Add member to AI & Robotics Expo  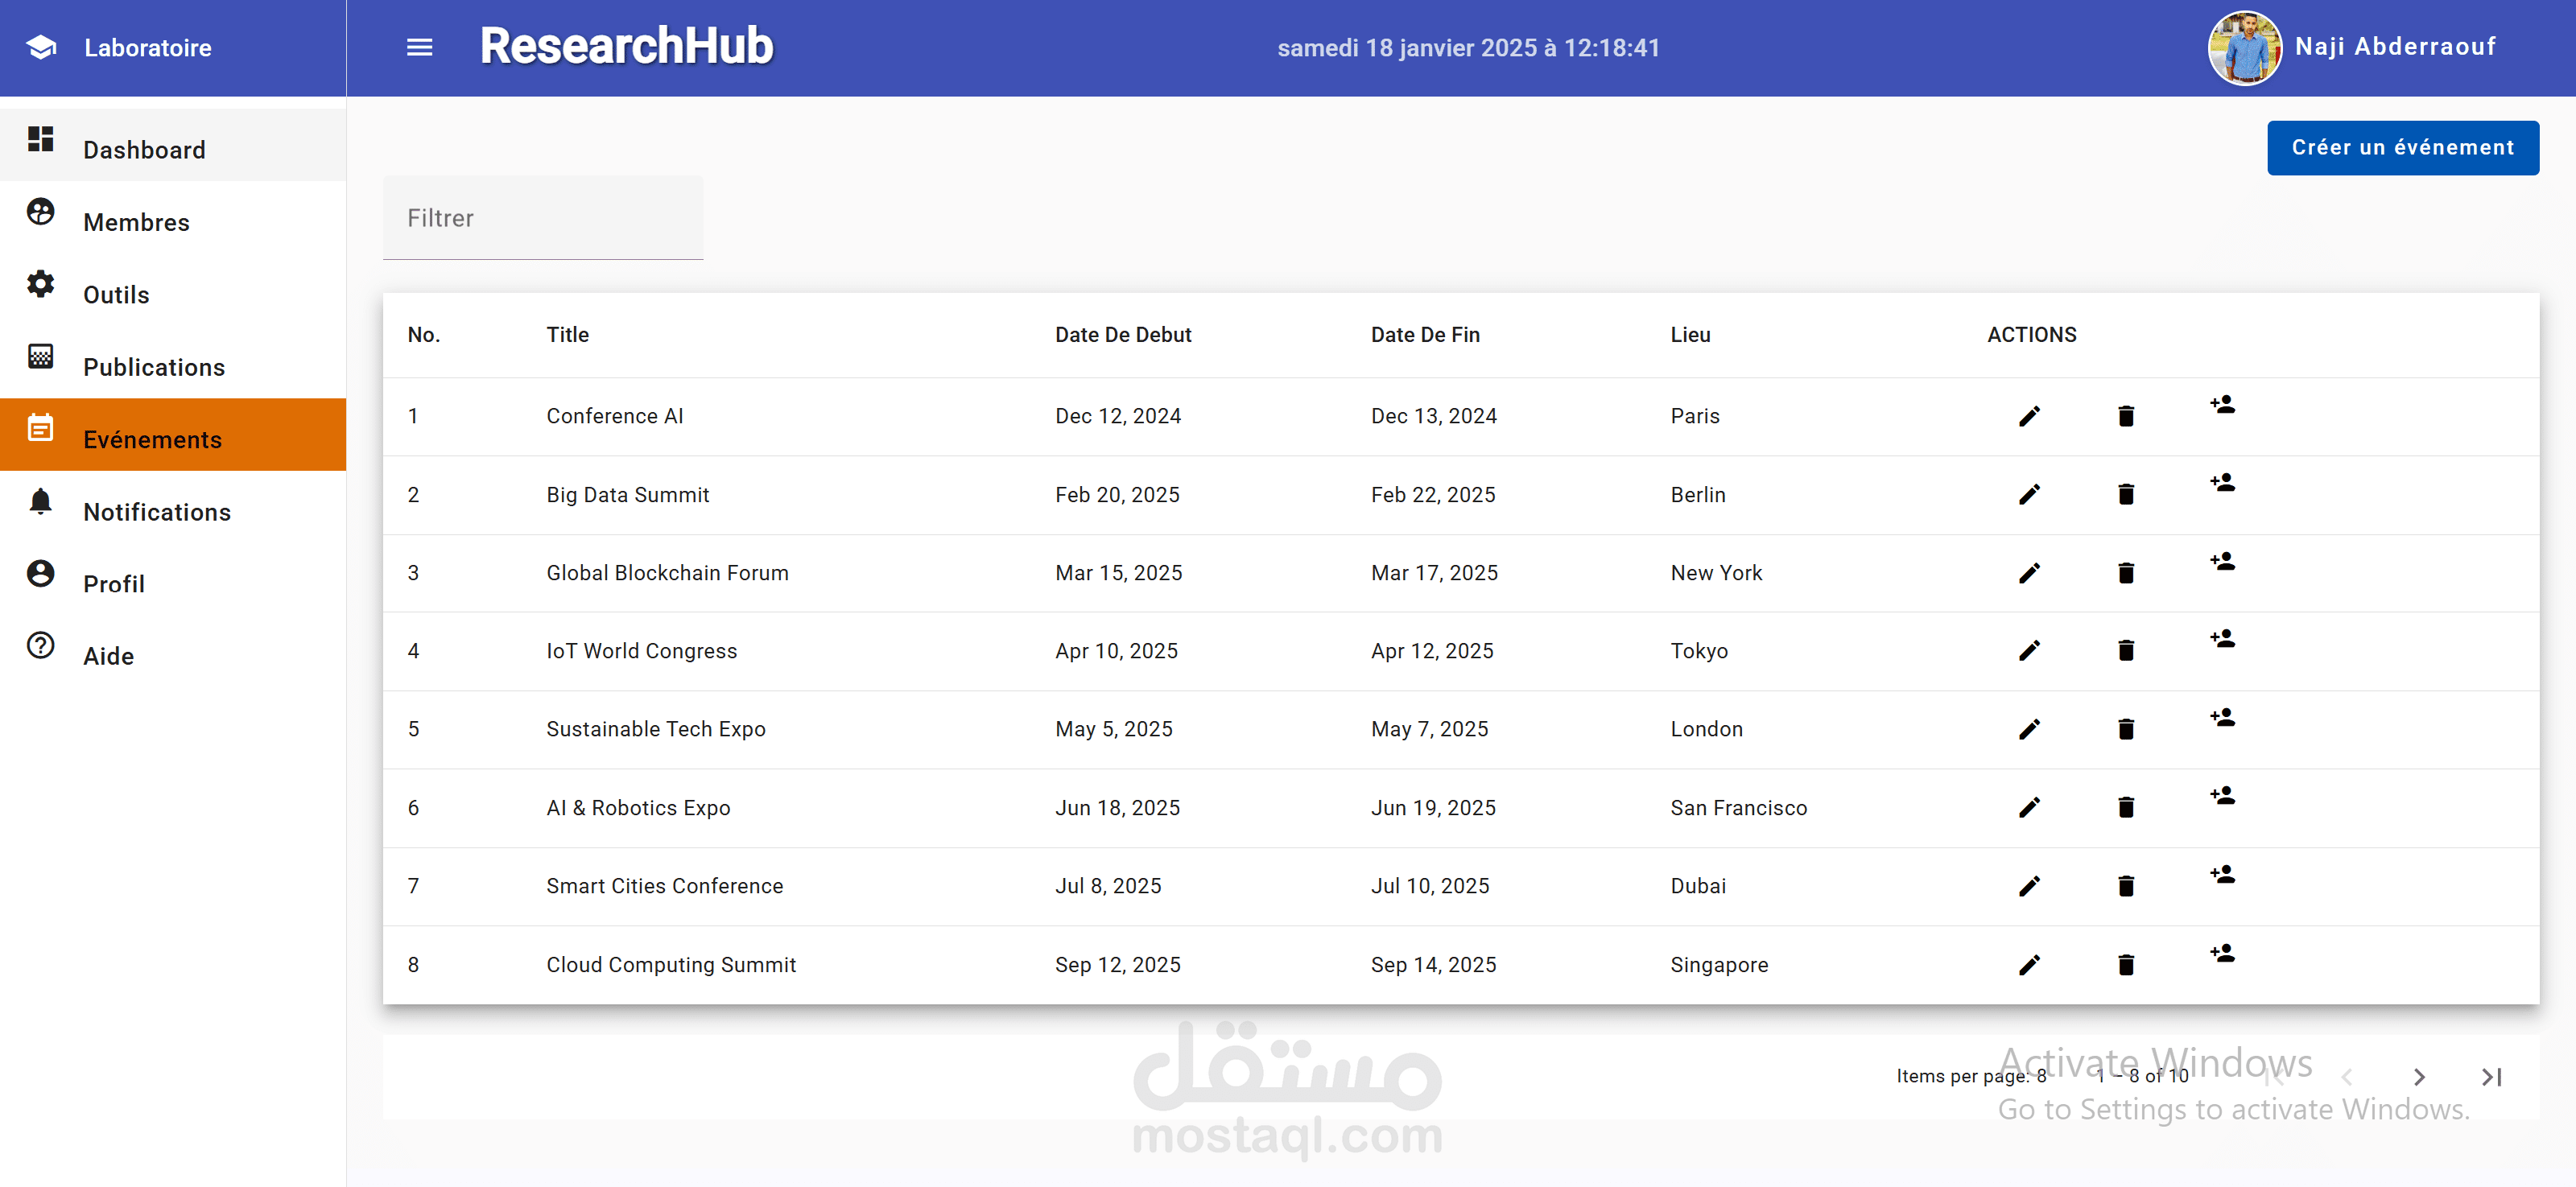pyautogui.click(x=2222, y=796)
